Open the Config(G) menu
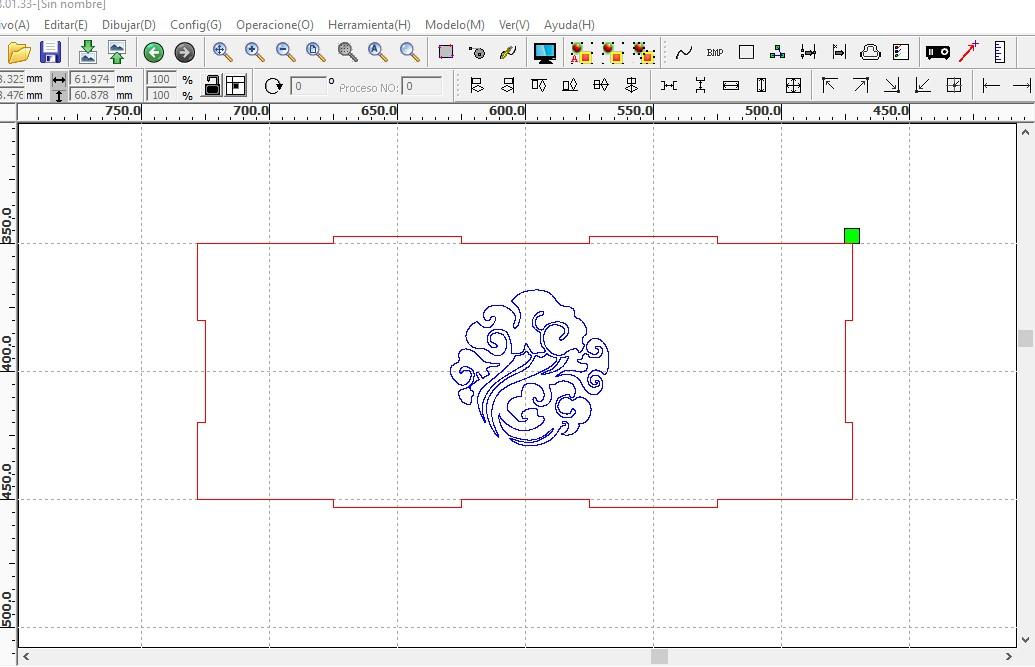Viewport: 1035px width, 667px height. pyautogui.click(x=196, y=24)
